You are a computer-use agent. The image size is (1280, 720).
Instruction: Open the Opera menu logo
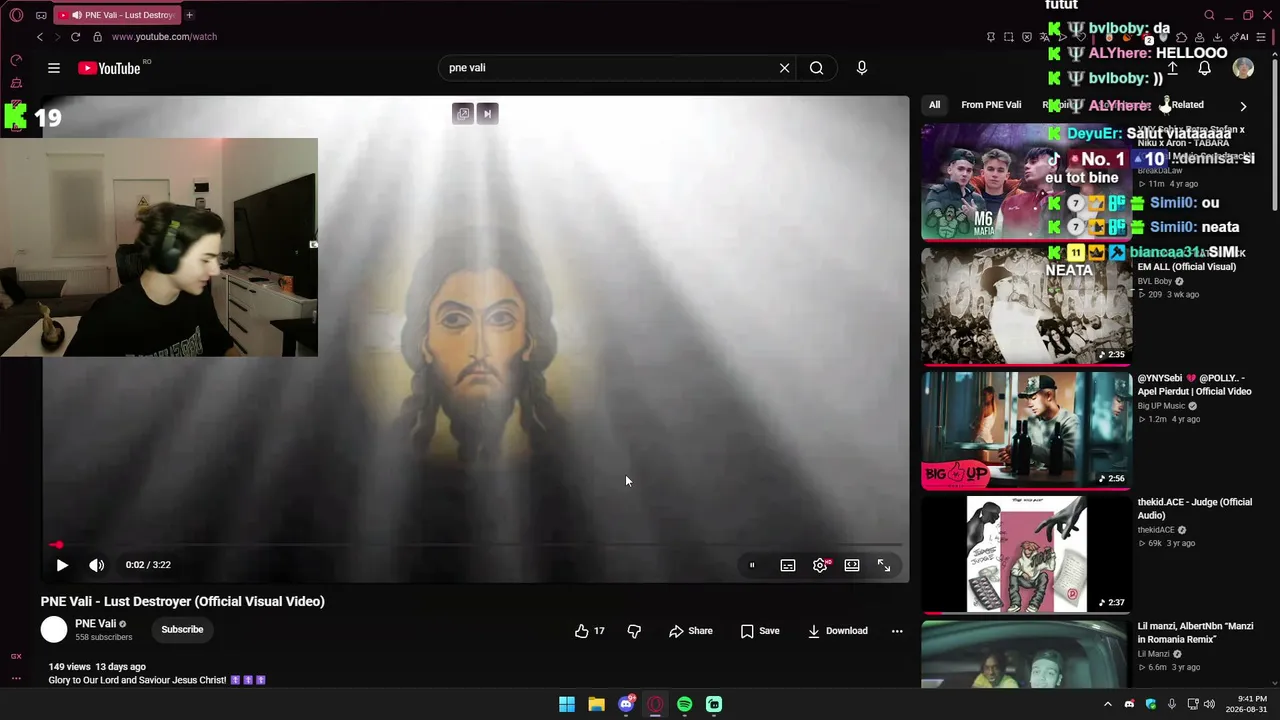[x=16, y=15]
